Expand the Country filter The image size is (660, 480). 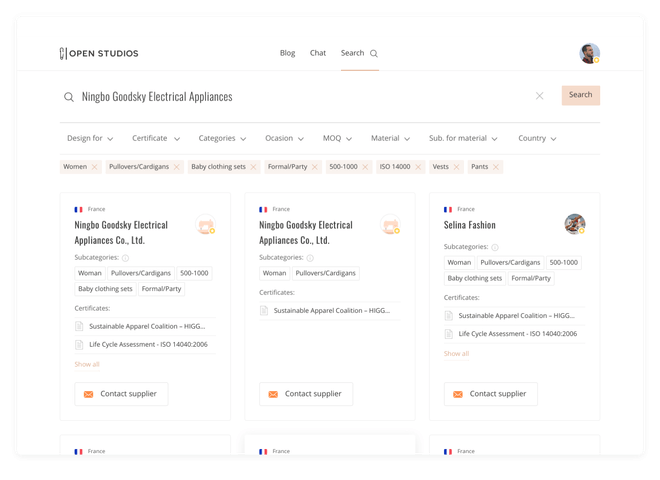pos(537,139)
